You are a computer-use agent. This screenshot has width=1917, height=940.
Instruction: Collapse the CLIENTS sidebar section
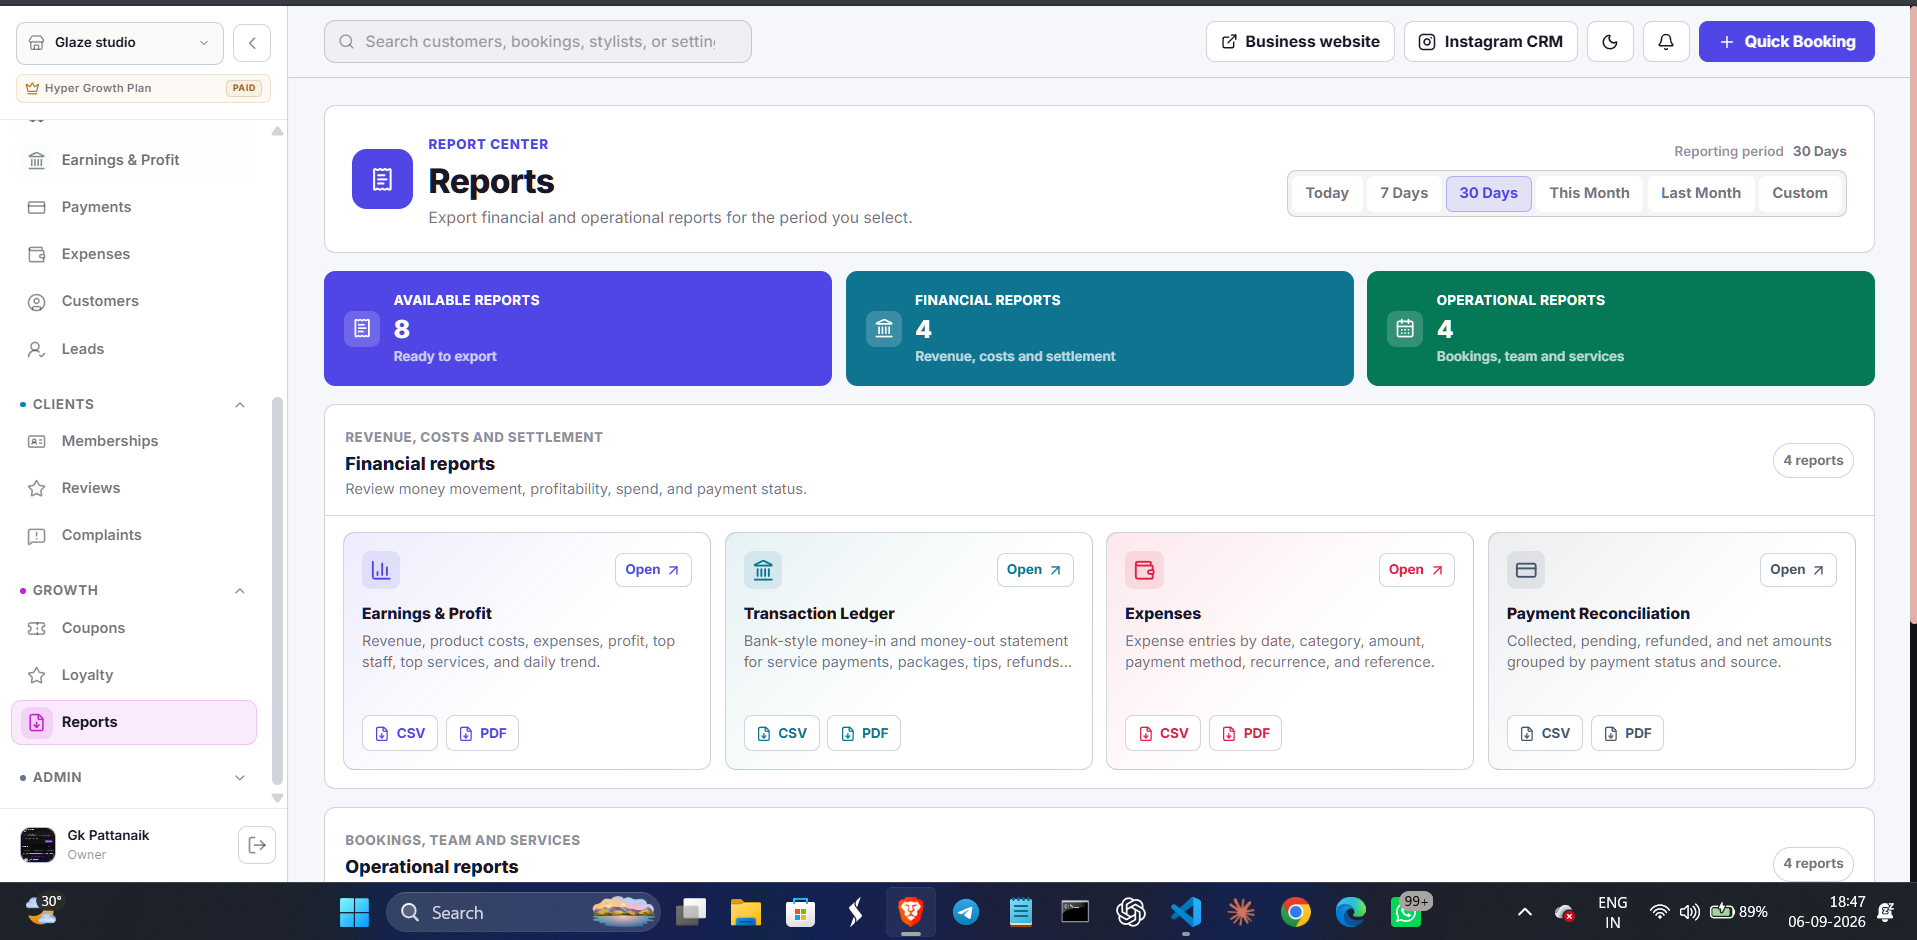tap(240, 405)
